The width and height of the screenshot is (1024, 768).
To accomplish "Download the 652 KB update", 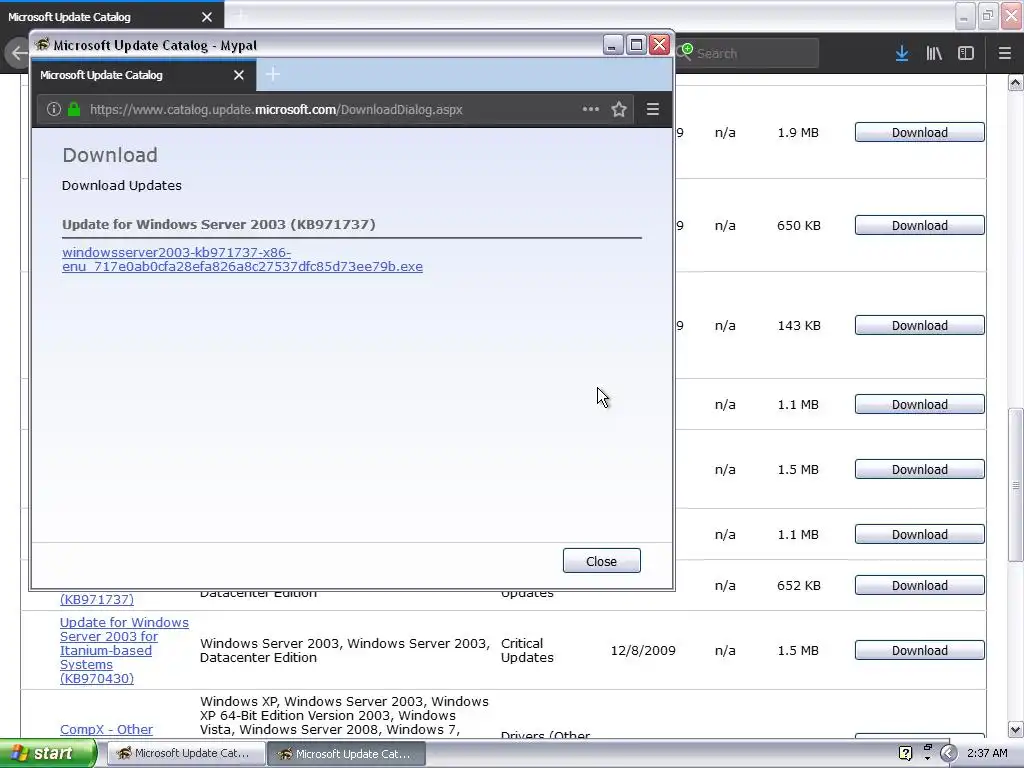I will tap(920, 585).
